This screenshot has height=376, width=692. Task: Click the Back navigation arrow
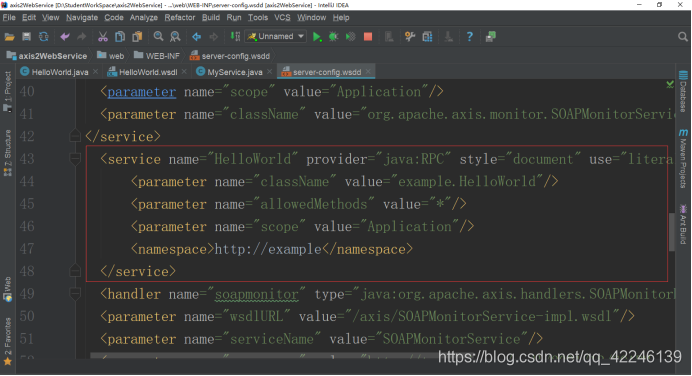(196, 37)
